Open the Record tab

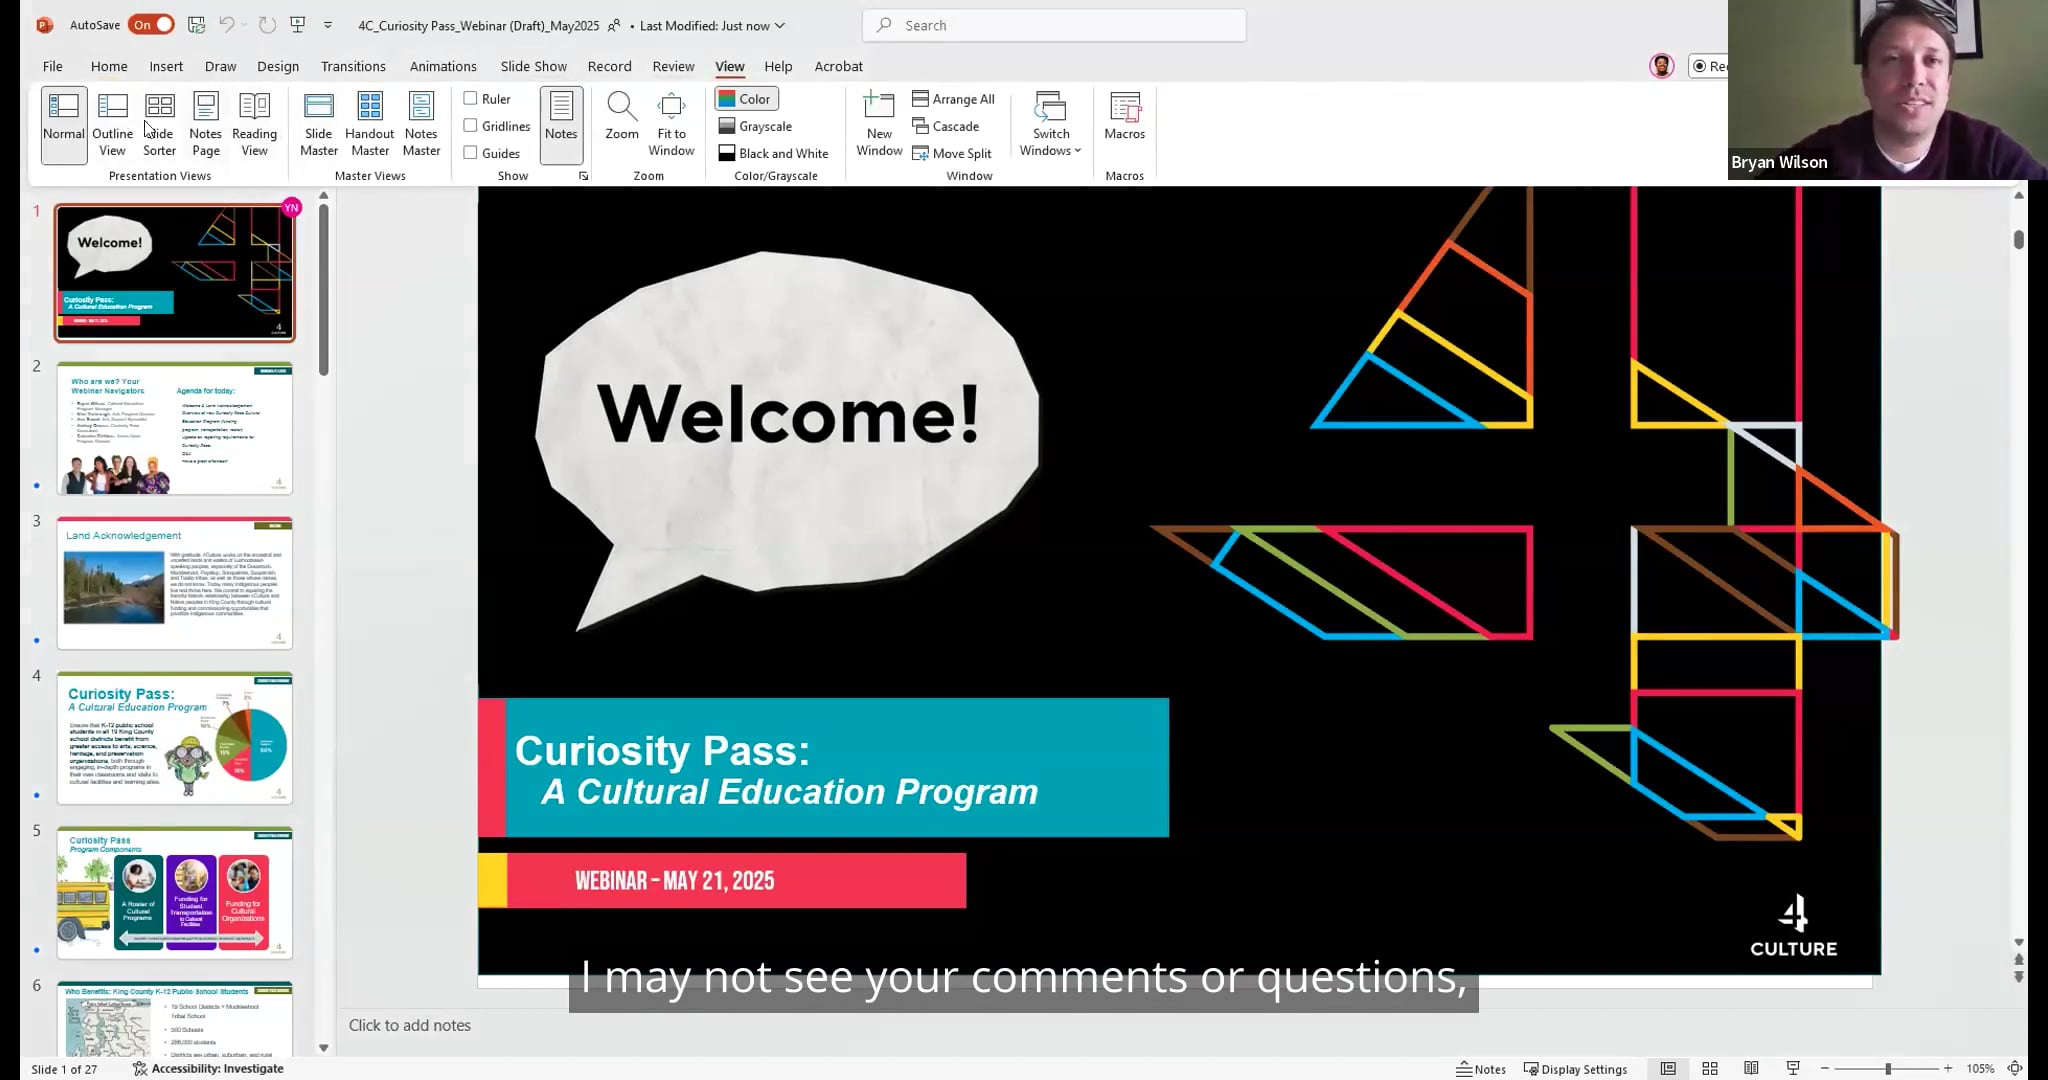(x=610, y=66)
